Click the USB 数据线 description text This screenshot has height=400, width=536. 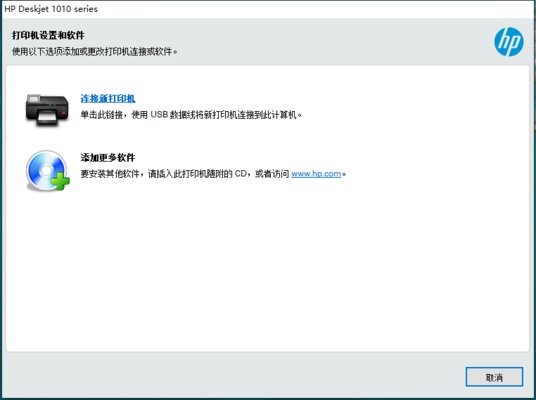191,115
